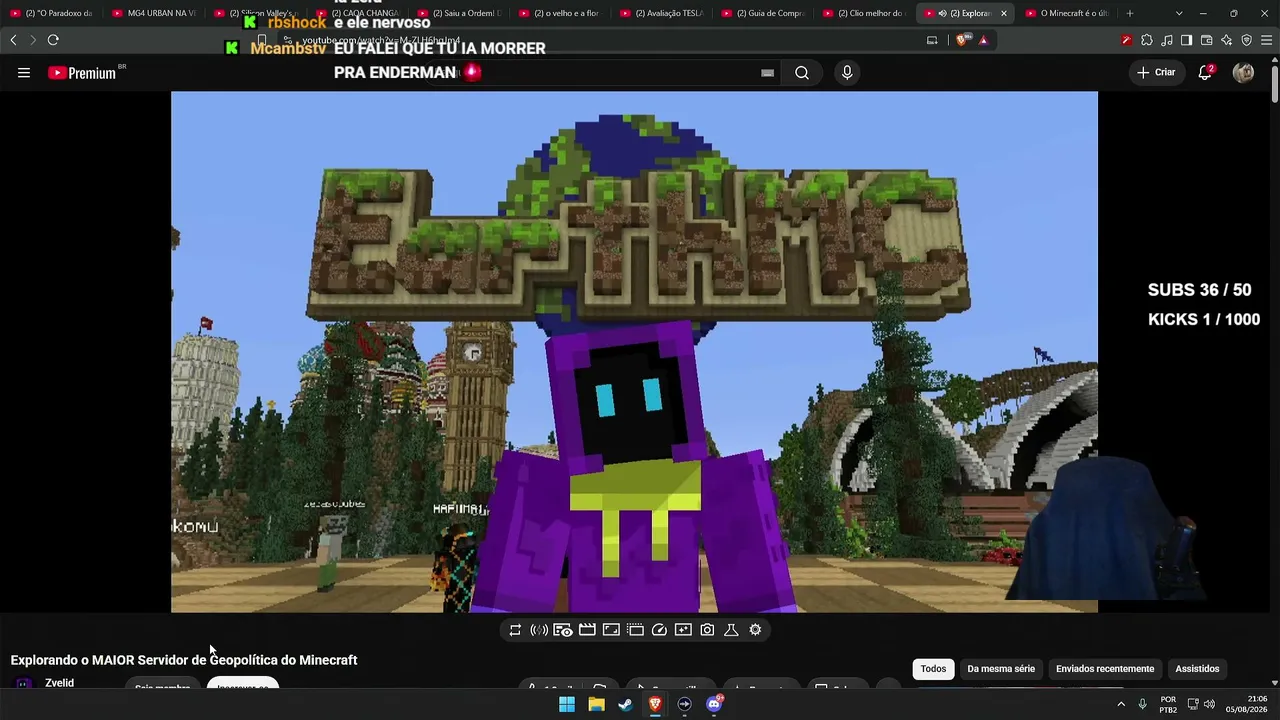
Task: Open browser extensions puzzle icon
Action: pos(1146,40)
